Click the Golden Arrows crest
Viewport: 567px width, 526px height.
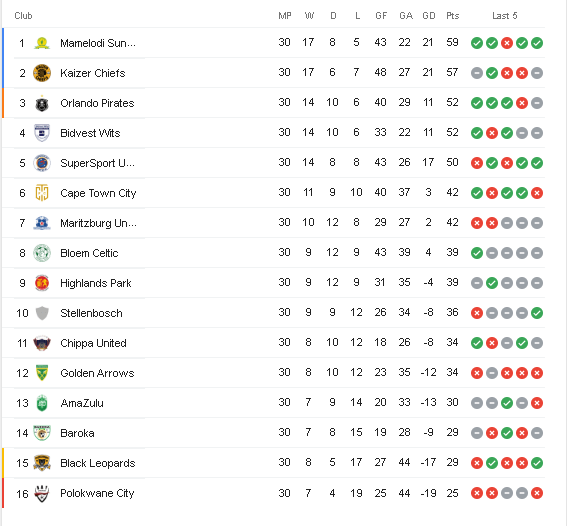42,373
